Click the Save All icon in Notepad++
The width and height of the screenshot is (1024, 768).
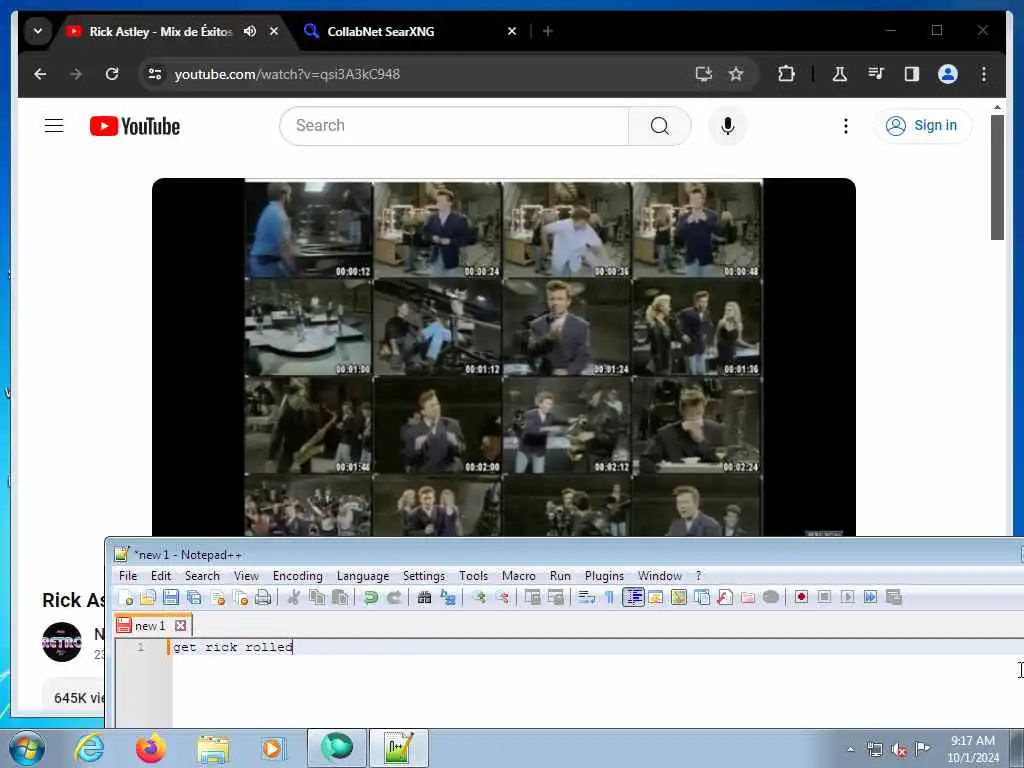(x=195, y=598)
